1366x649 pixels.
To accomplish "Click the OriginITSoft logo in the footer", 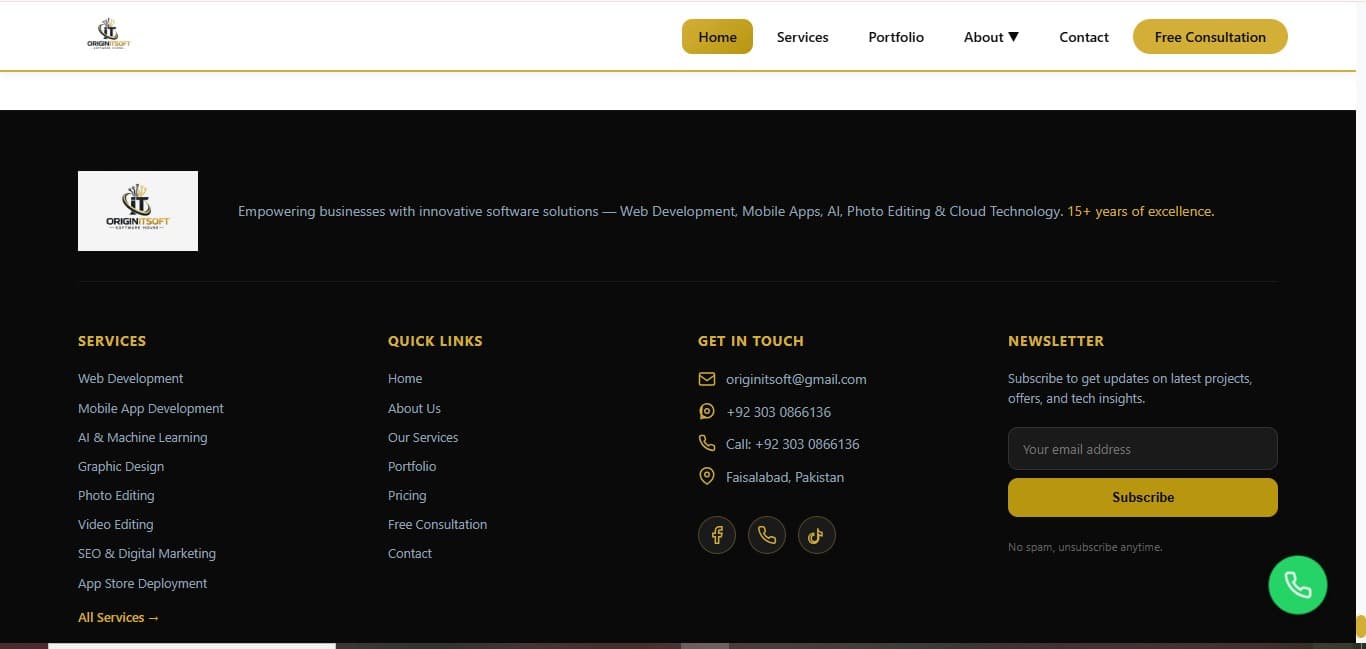I will pos(138,211).
